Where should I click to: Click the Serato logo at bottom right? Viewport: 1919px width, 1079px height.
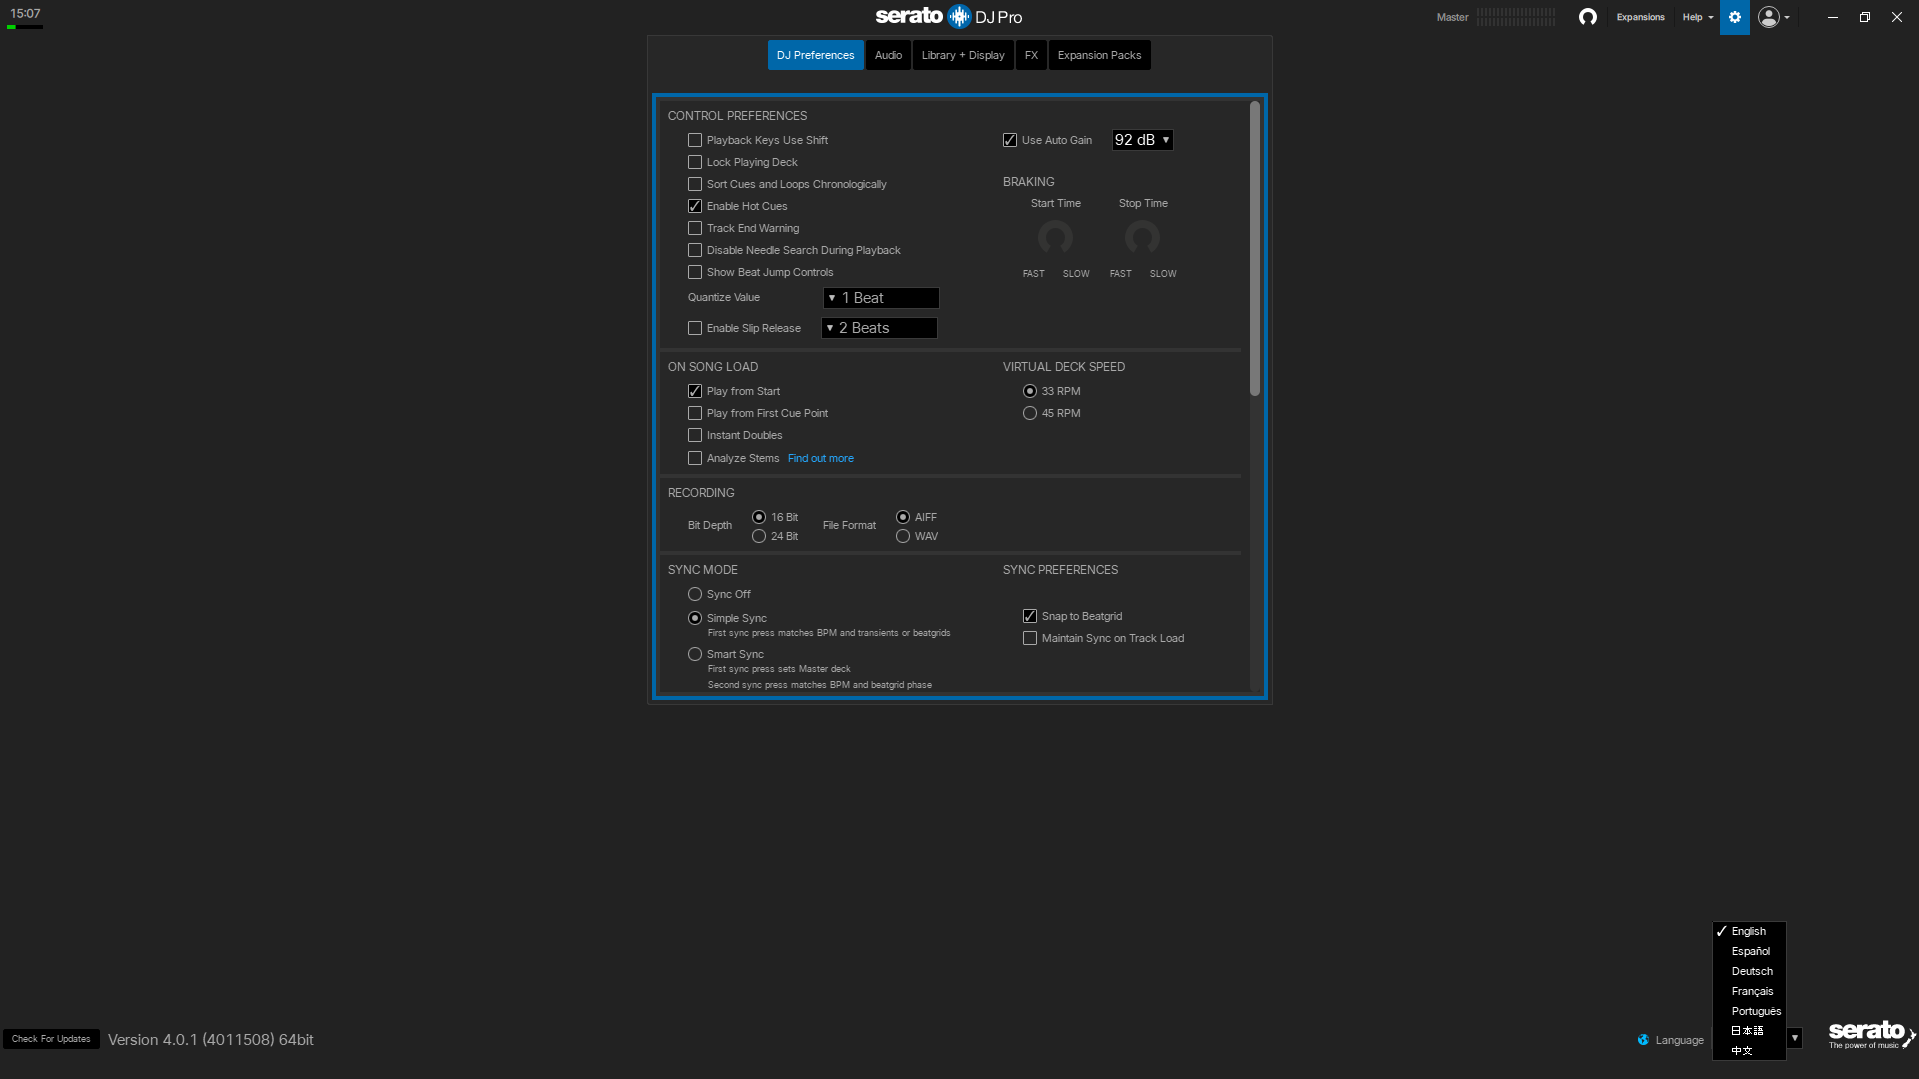[1871, 1035]
